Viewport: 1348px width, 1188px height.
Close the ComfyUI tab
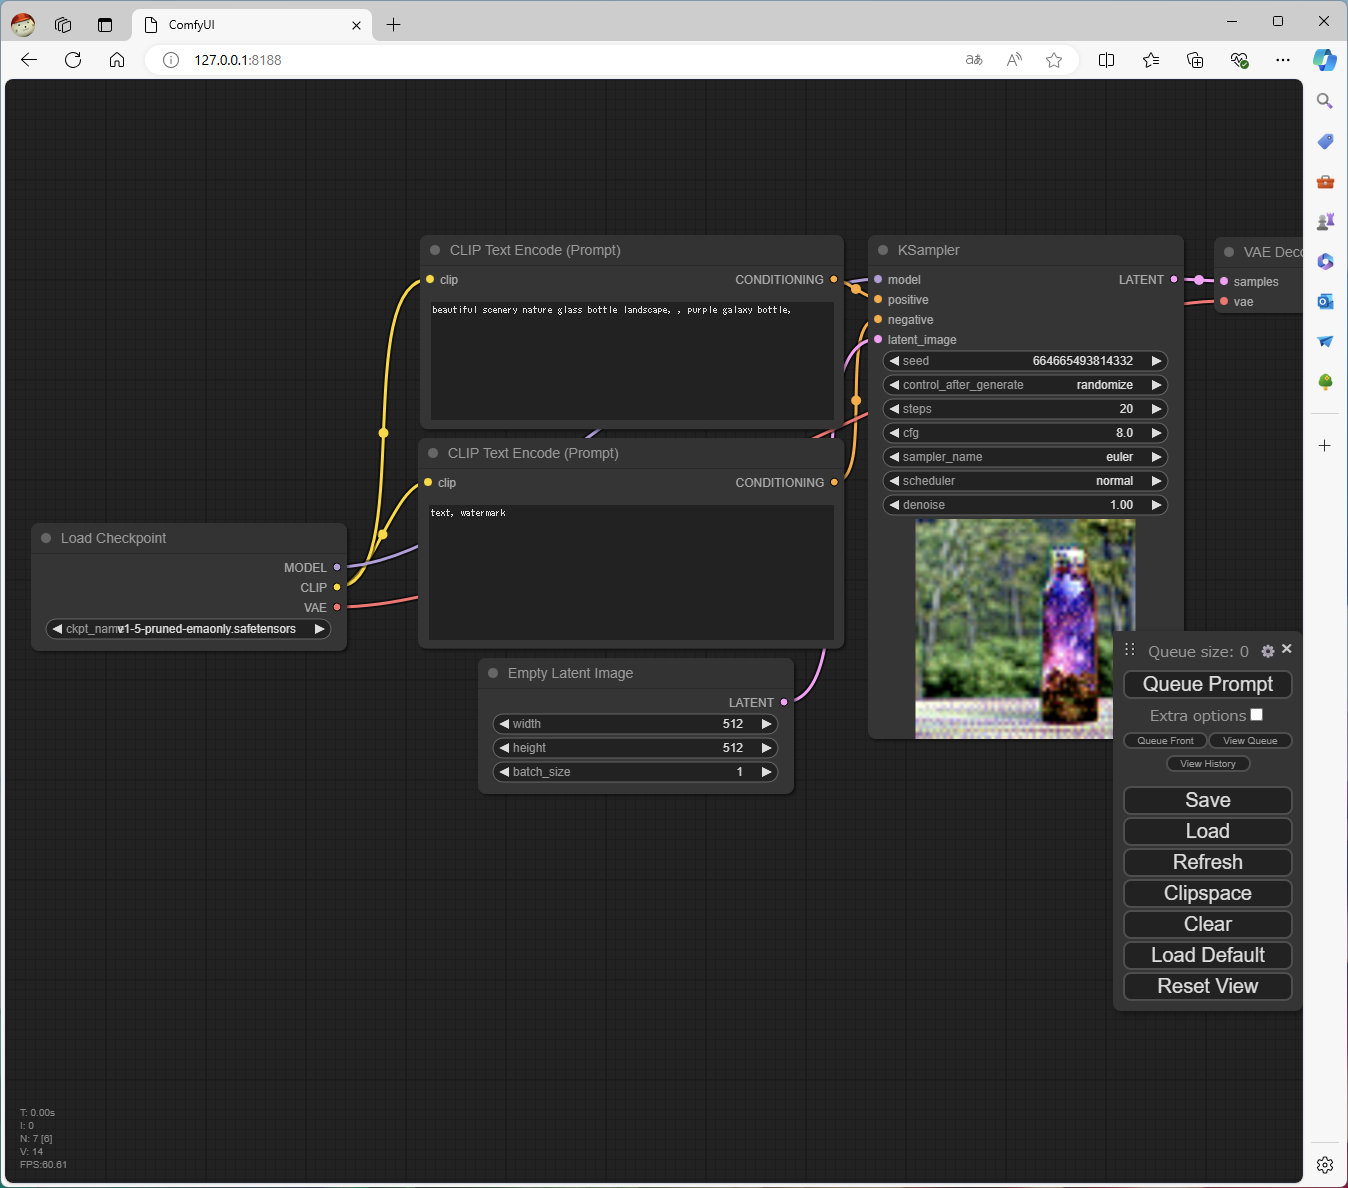coord(356,25)
